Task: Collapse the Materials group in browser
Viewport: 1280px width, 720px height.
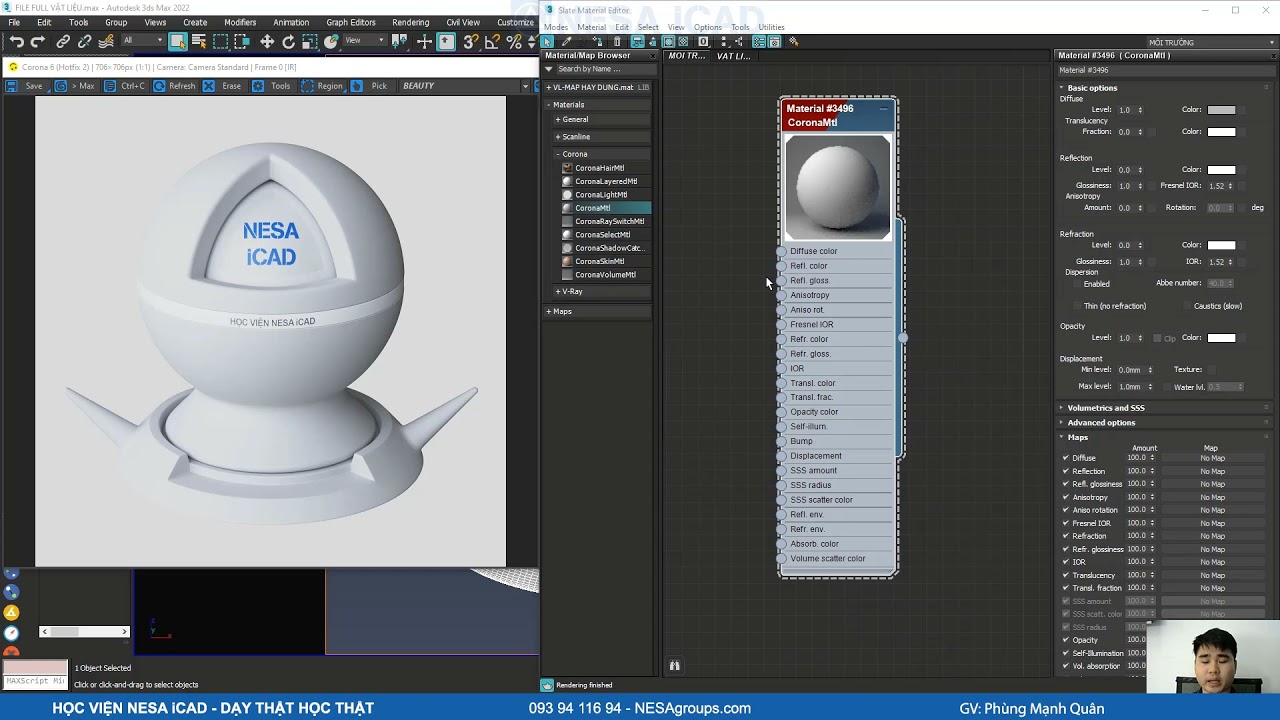Action: [x=549, y=105]
